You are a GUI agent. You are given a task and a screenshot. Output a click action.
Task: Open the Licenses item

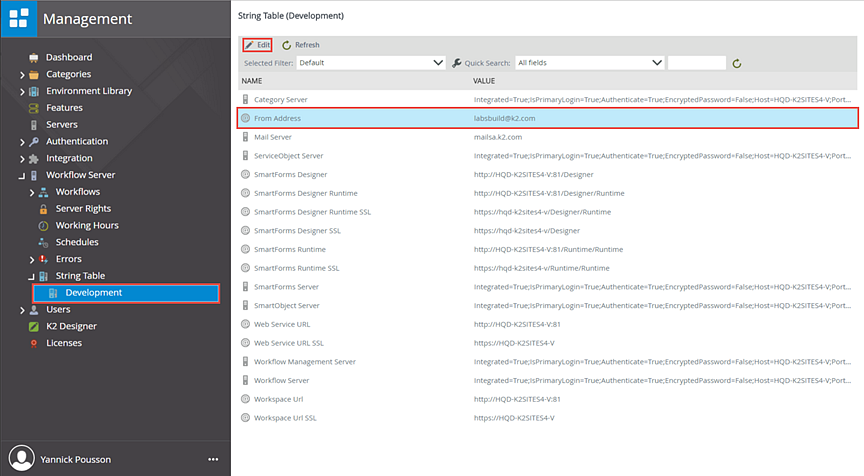point(64,343)
